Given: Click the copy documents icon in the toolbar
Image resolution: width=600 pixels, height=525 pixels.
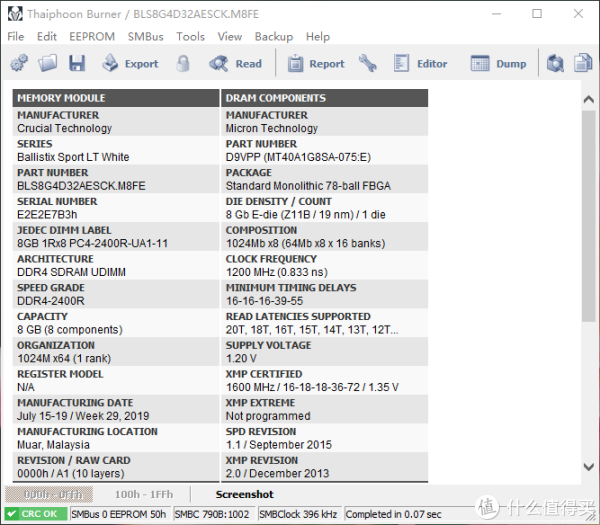Looking at the screenshot, I should coord(583,63).
